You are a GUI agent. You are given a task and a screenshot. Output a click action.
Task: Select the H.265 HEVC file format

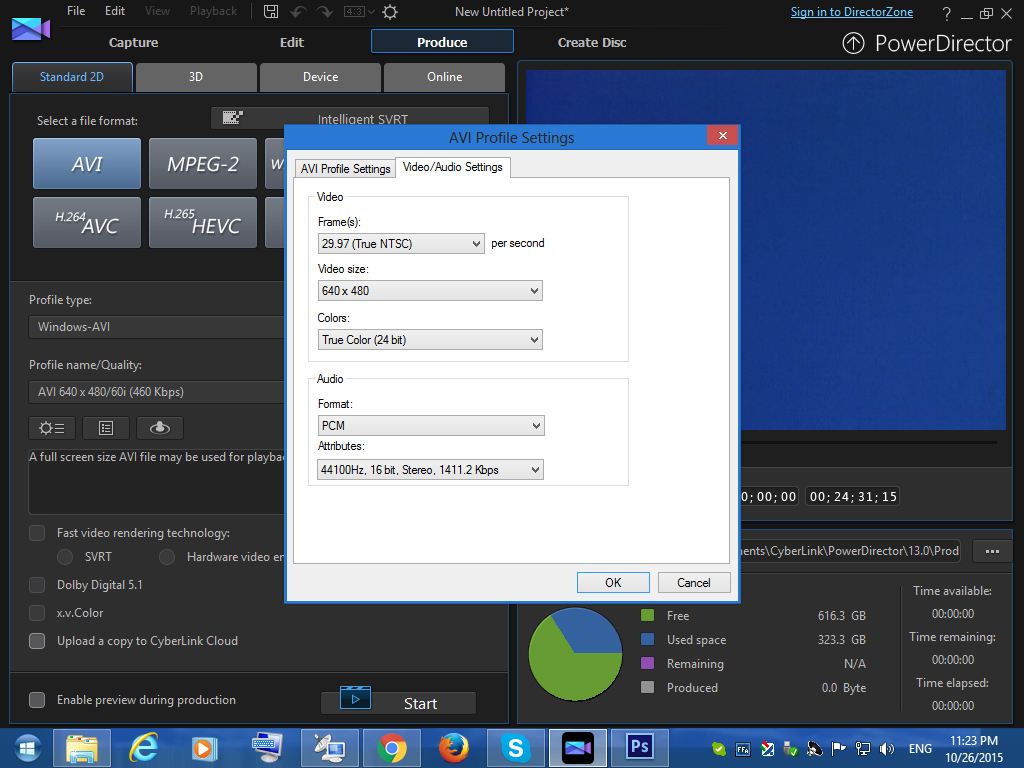[x=202, y=222]
